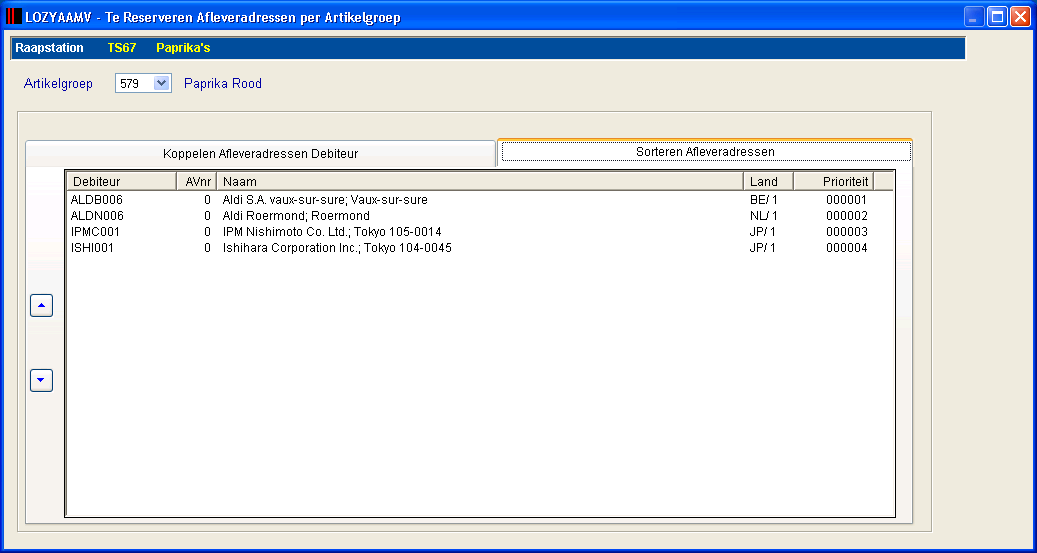The width and height of the screenshot is (1037, 553).
Task: Click name Ishihara Corporation Inc.; Tokyo 104-0045
Action: click(337, 248)
